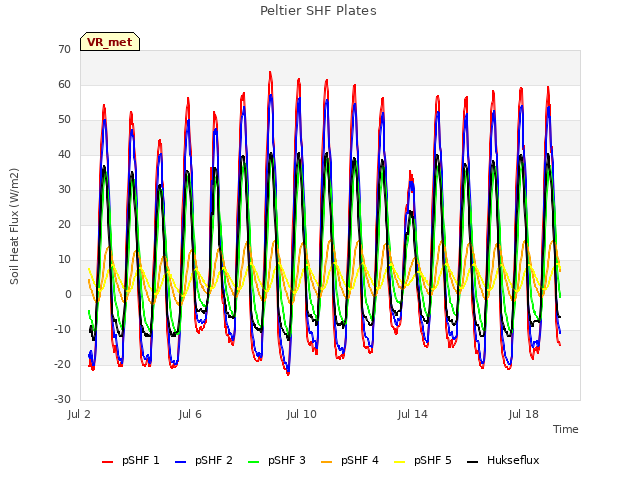Toggle pSHF 1 series in legend

(x=131, y=460)
